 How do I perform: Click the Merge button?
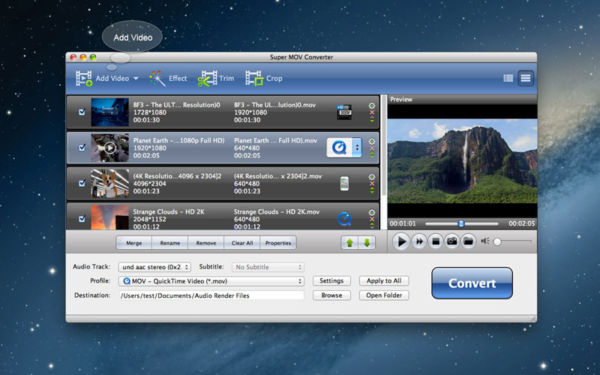[x=134, y=243]
